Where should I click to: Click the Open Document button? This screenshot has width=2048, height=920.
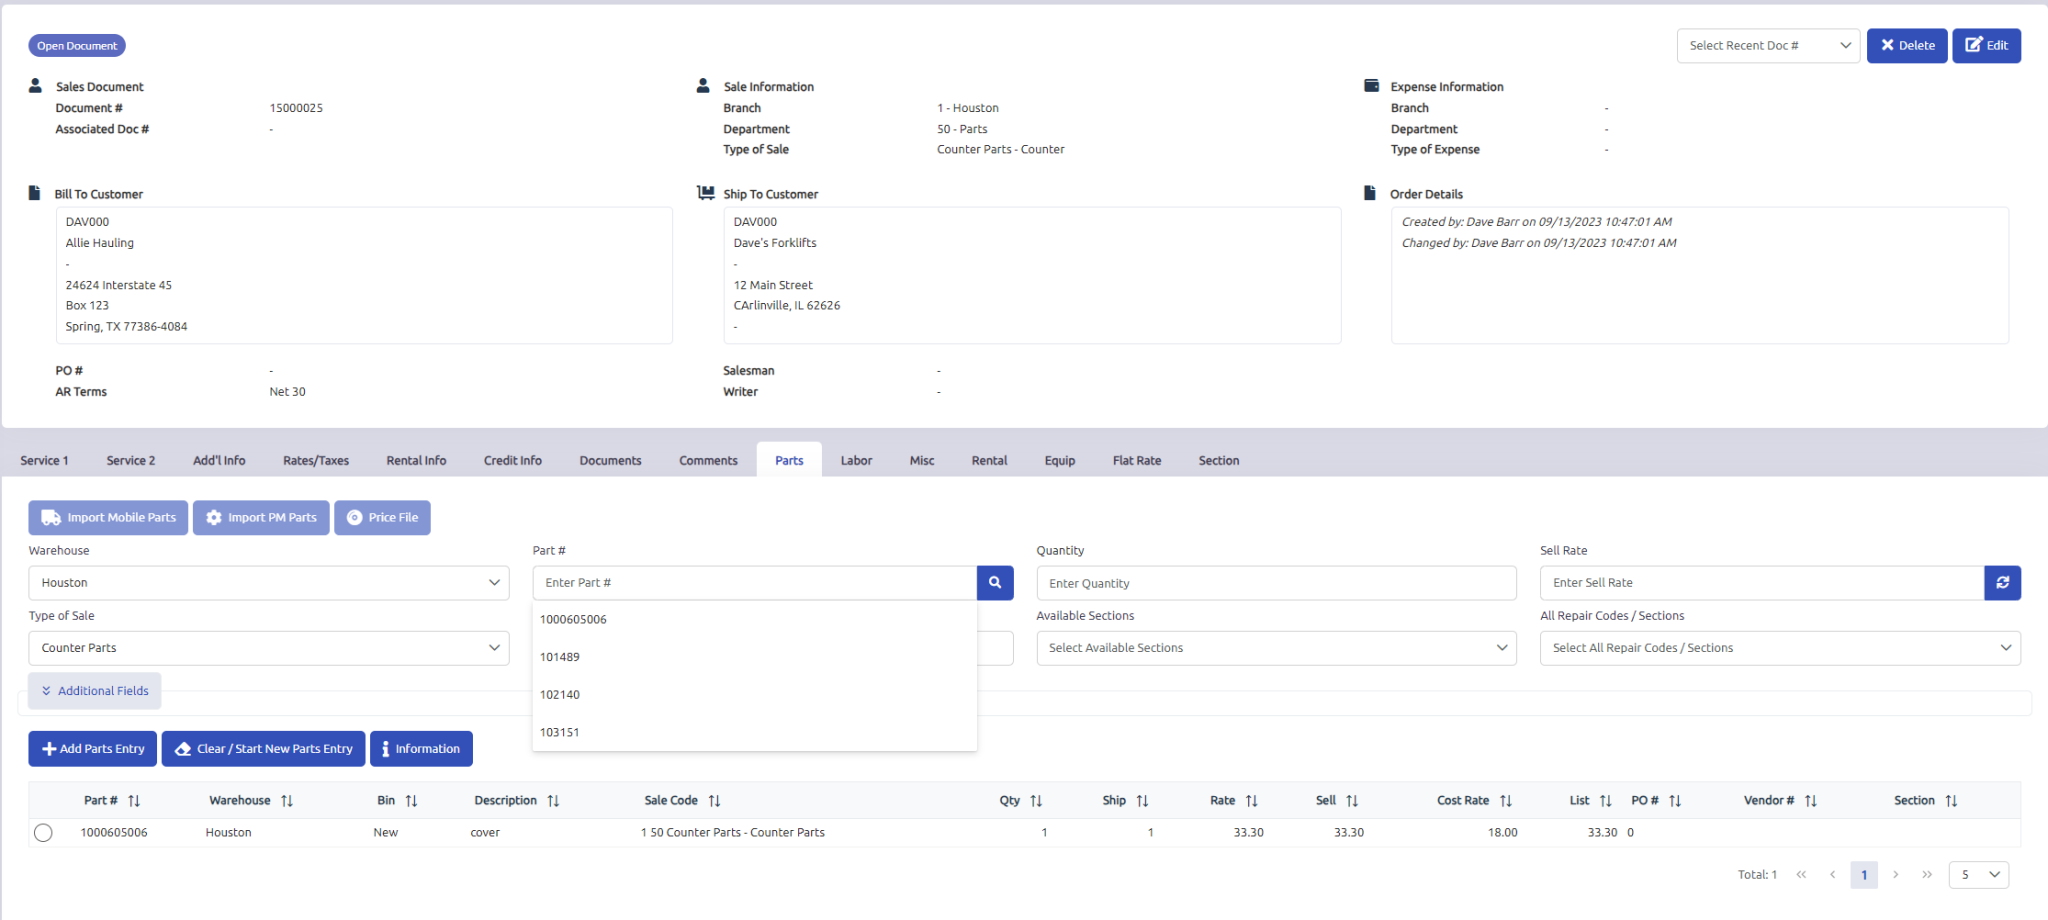pos(76,45)
